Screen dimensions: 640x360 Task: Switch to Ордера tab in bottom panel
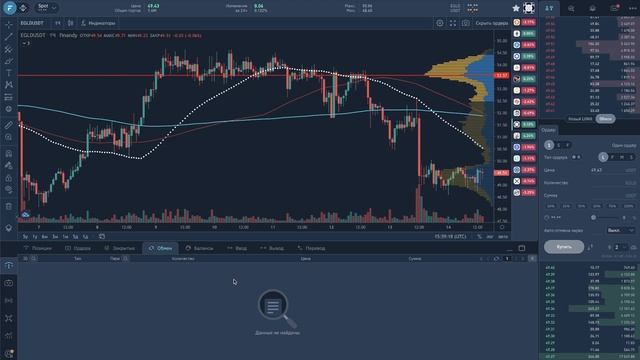(78, 248)
